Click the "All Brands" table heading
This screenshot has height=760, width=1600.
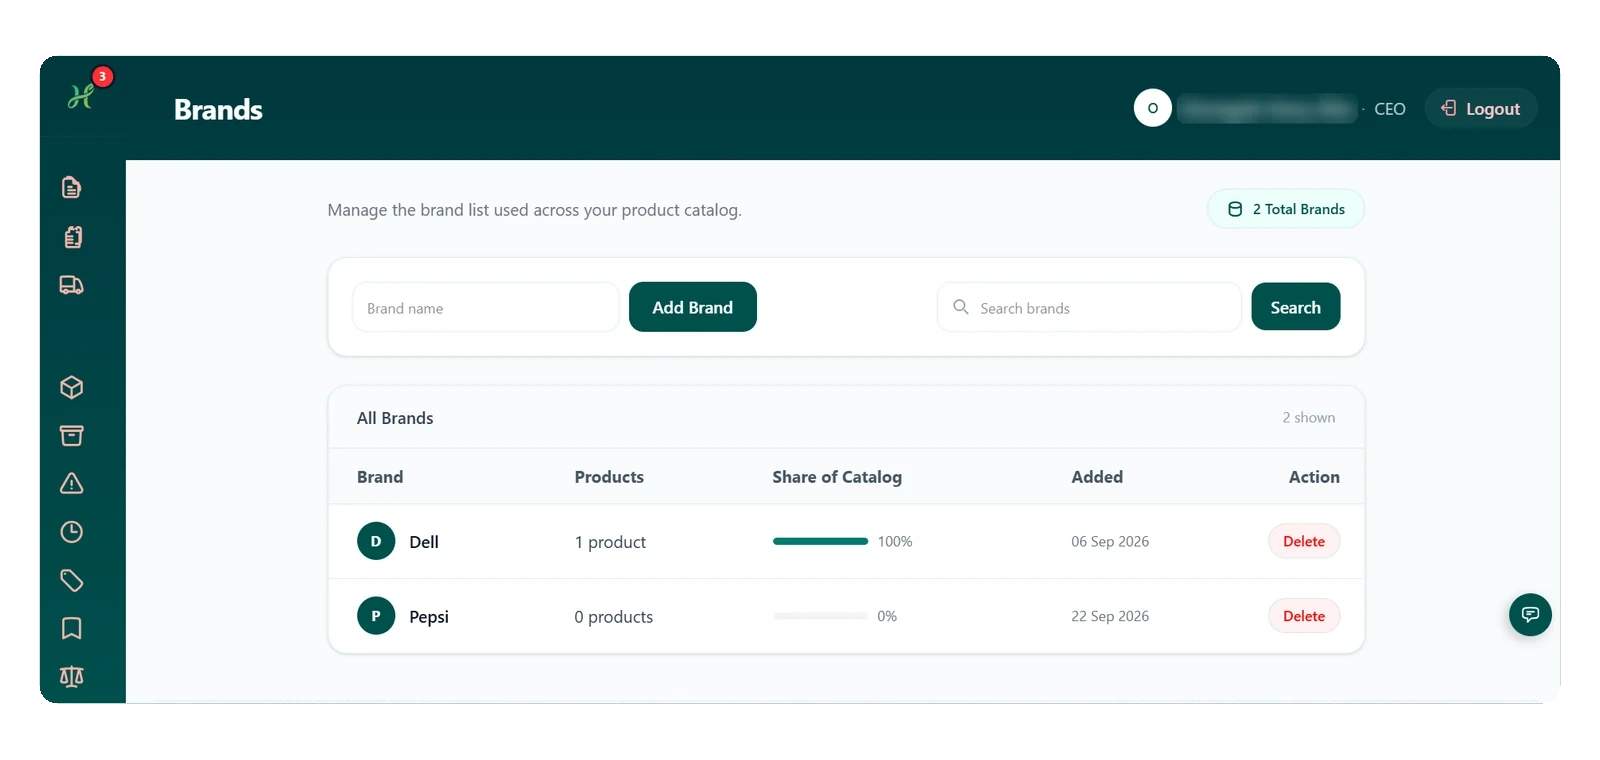[x=395, y=418]
